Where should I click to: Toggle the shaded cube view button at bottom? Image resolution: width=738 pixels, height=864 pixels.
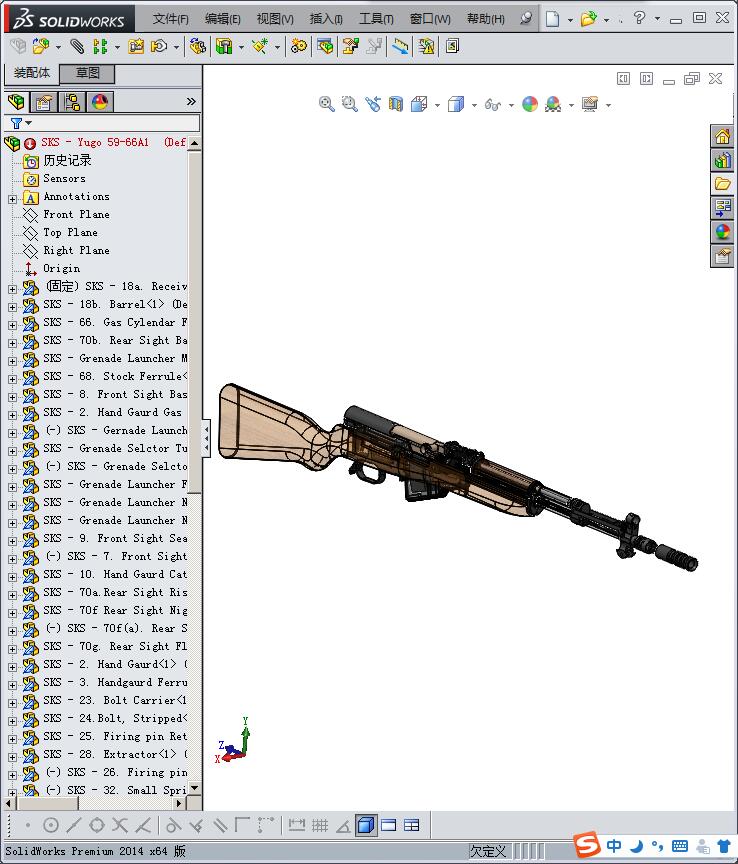pyautogui.click(x=366, y=825)
